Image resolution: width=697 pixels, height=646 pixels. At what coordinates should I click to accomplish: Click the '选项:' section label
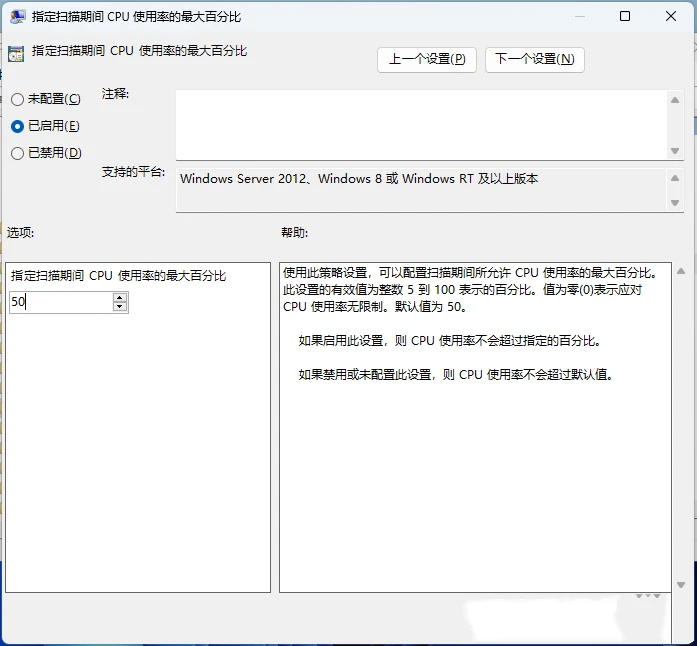point(20,233)
